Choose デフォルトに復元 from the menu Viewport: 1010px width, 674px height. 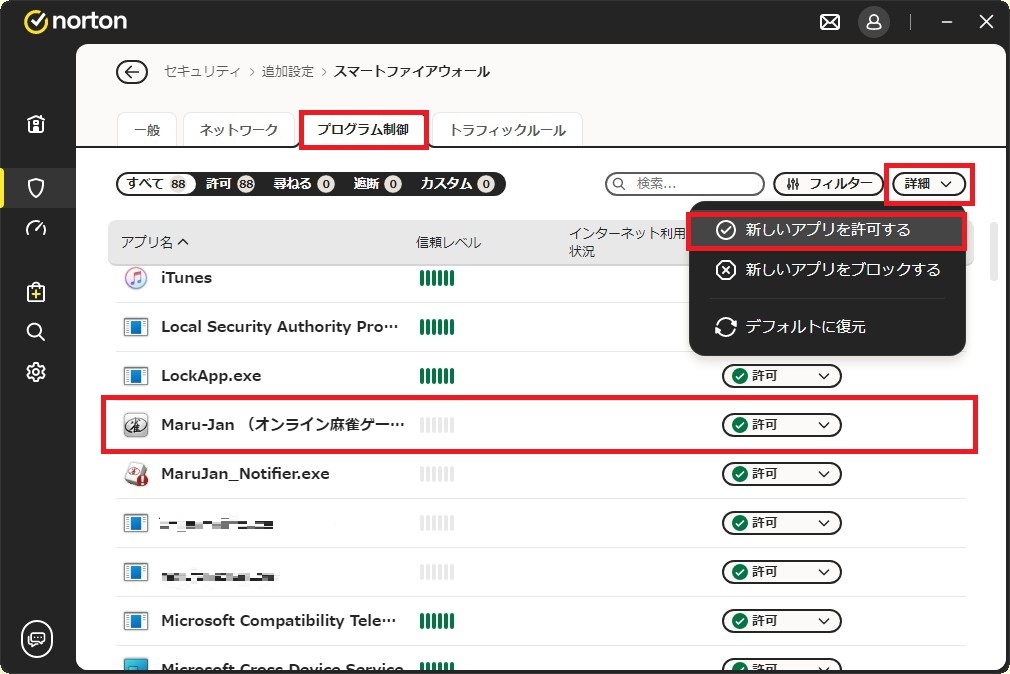[827, 327]
